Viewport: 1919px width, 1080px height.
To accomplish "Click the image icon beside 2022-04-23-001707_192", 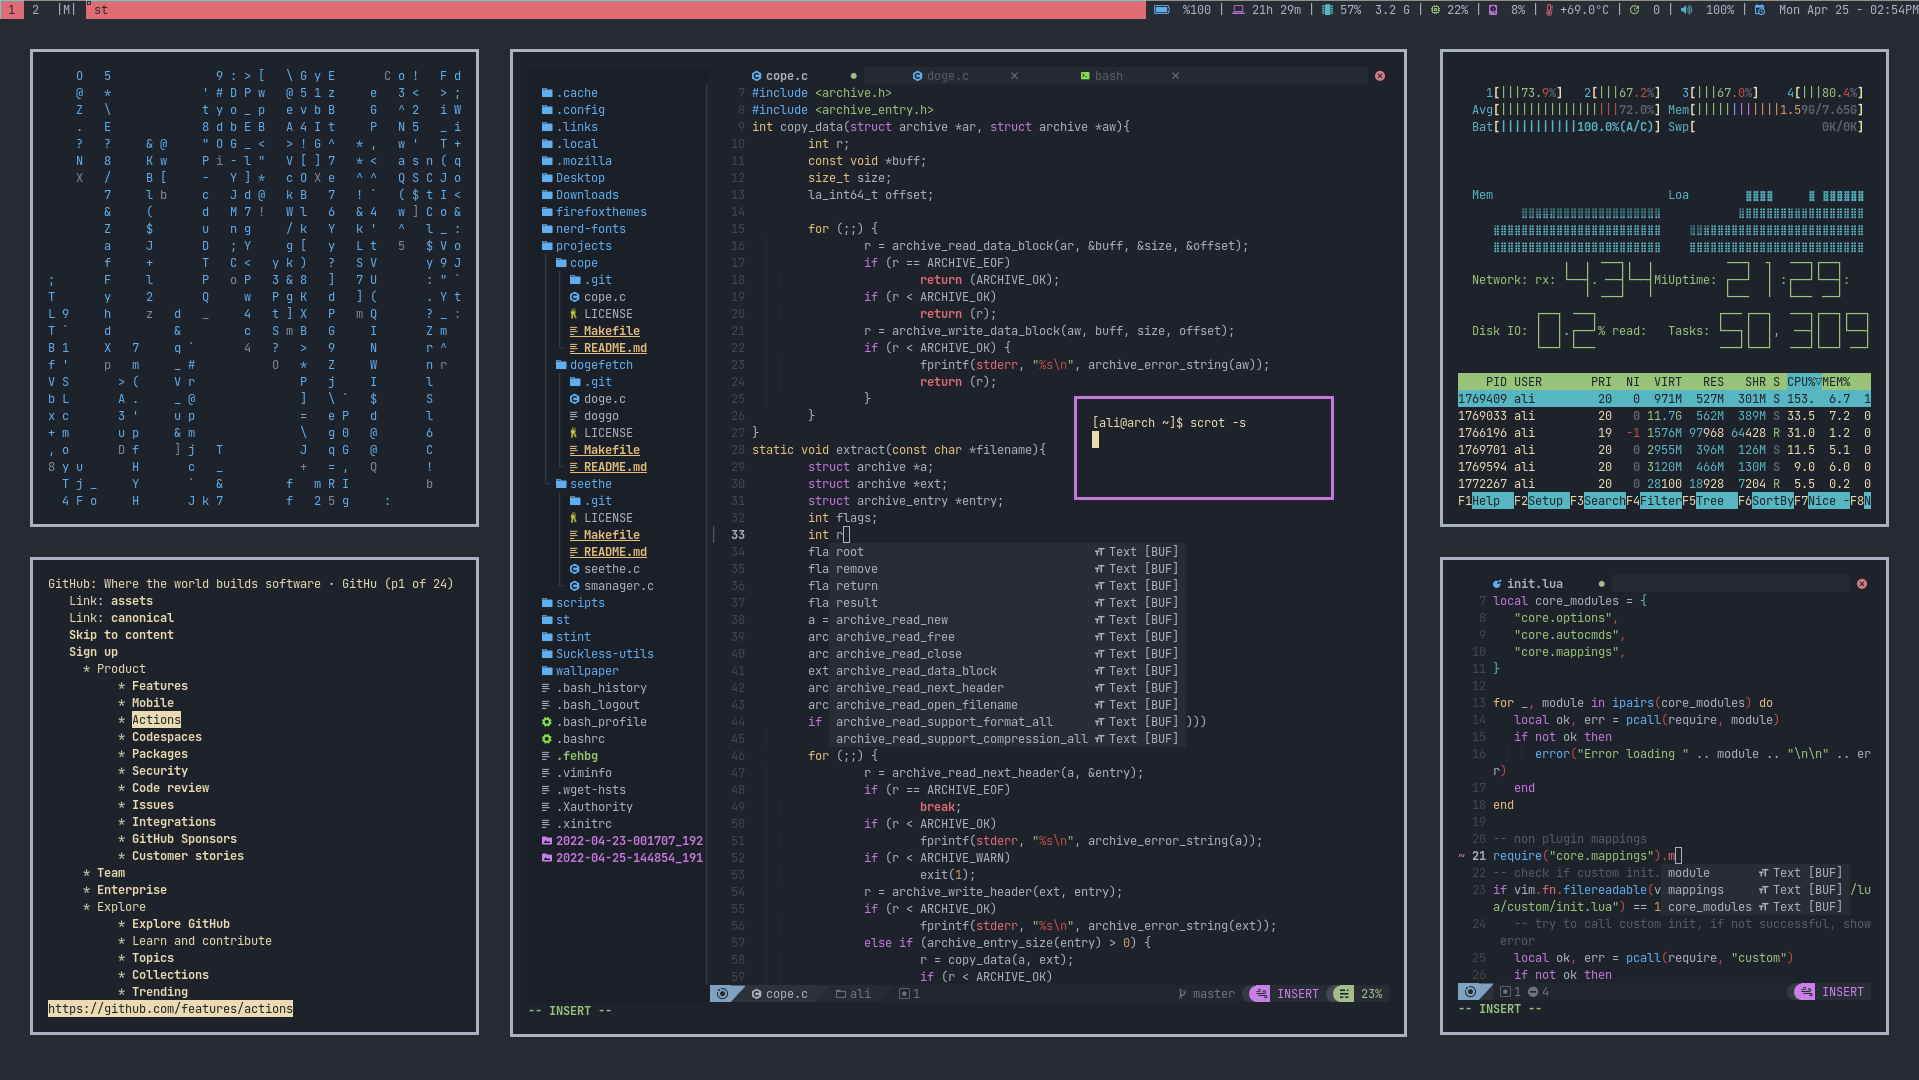I will tap(547, 841).
